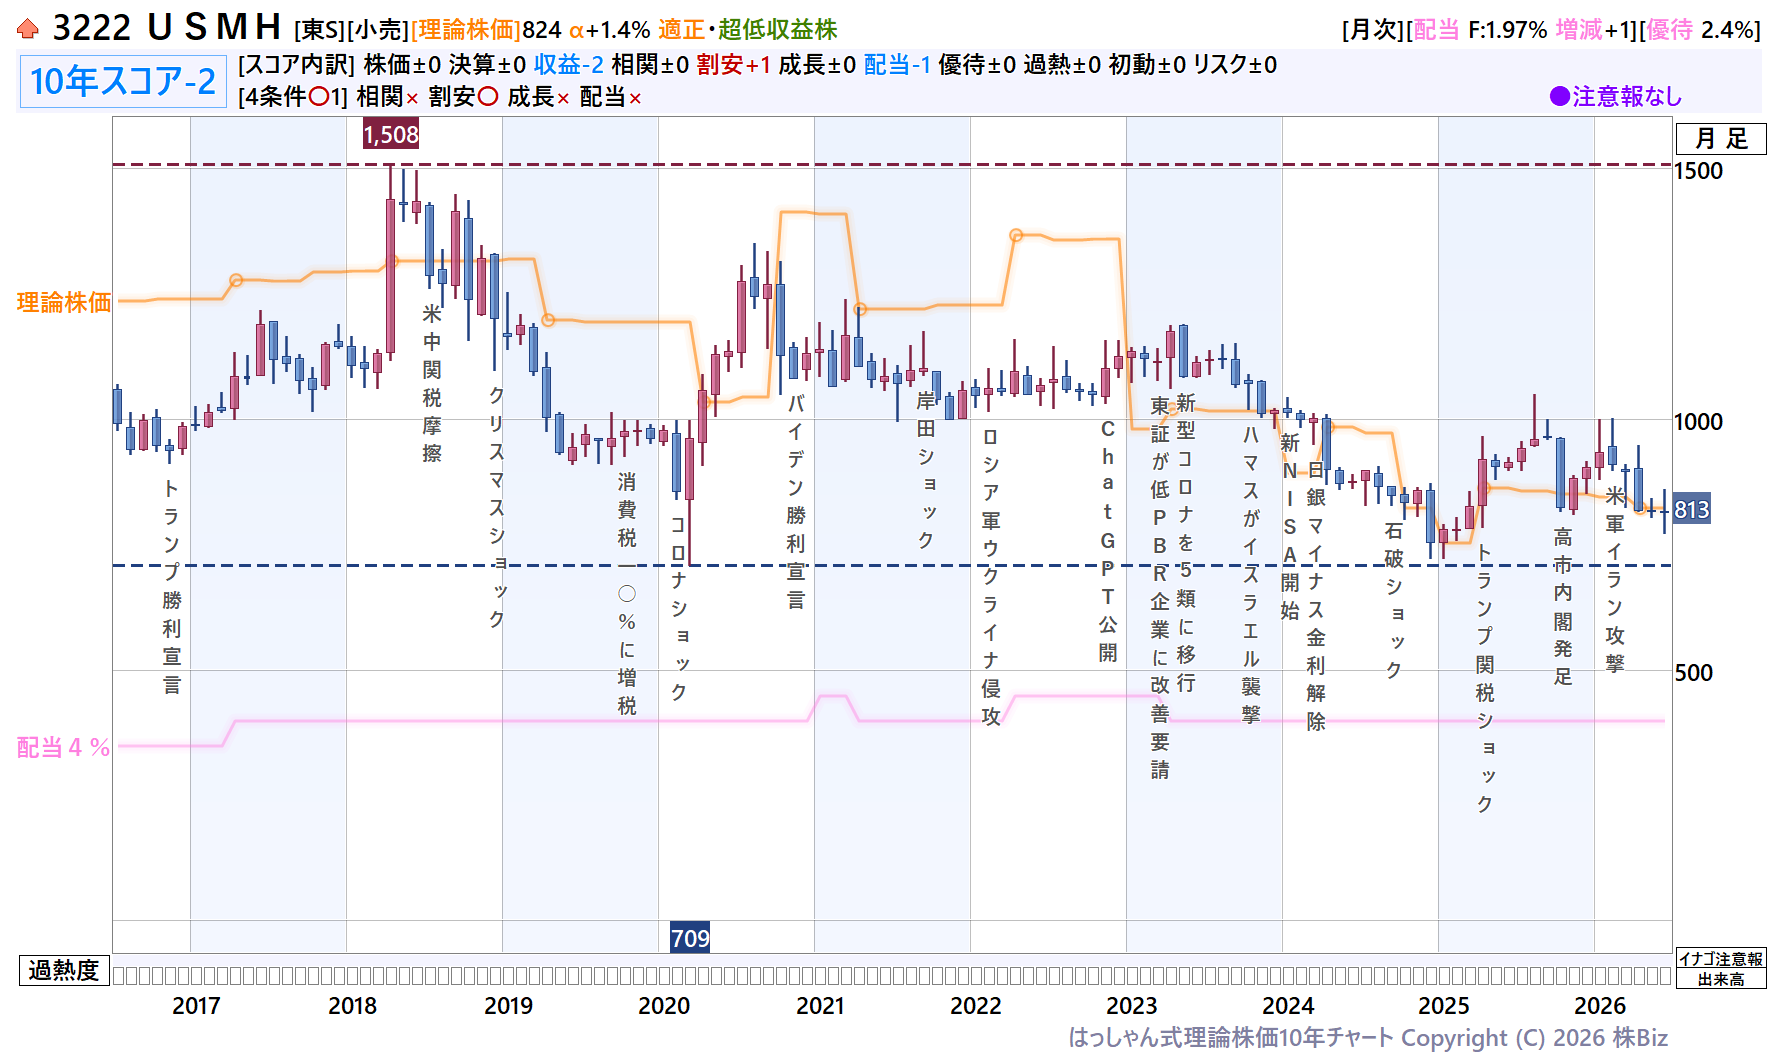
Task: Click the pink 配当４％ legend label
Action: click(x=63, y=747)
